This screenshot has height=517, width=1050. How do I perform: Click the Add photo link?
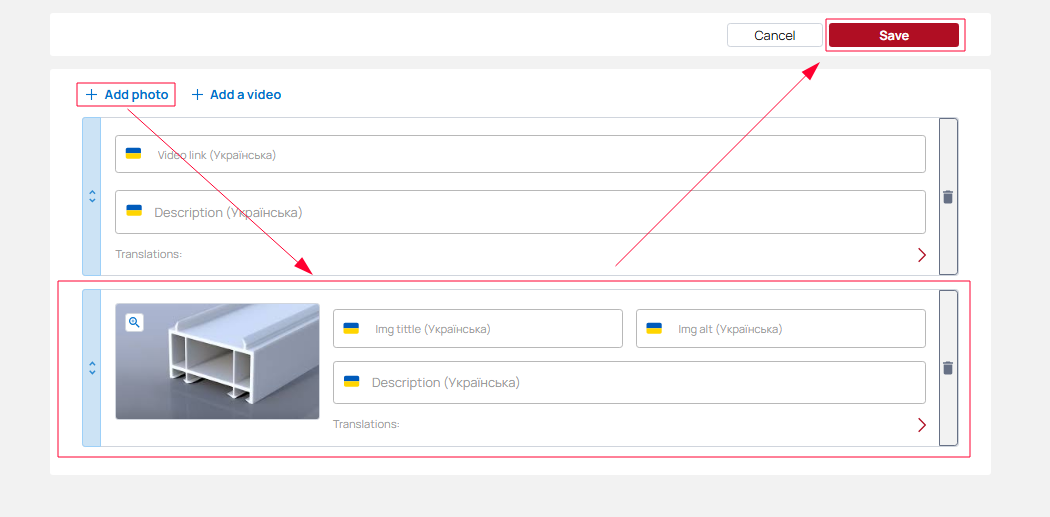coord(127,94)
